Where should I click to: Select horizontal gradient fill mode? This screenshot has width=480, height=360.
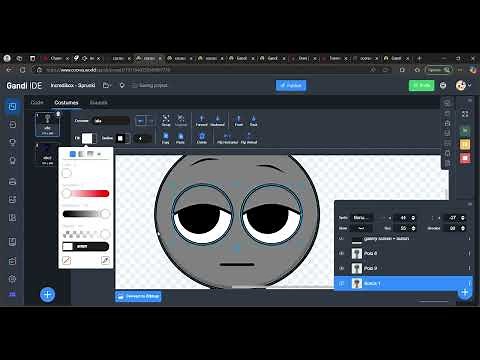click(81, 154)
